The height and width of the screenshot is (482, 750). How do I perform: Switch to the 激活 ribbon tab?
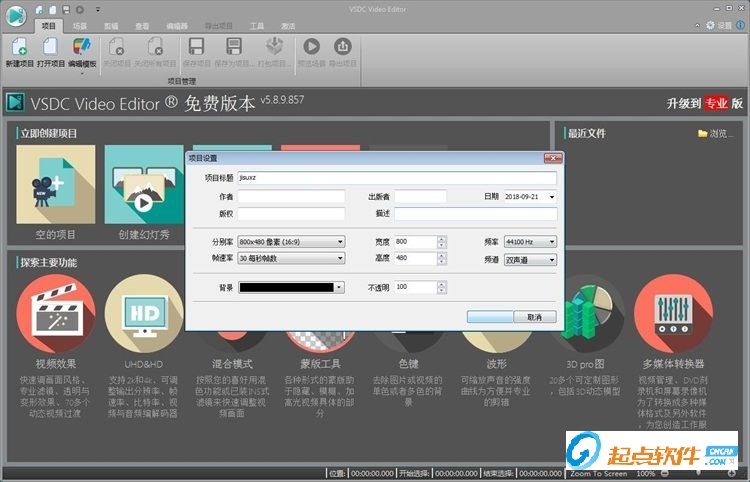(288, 26)
